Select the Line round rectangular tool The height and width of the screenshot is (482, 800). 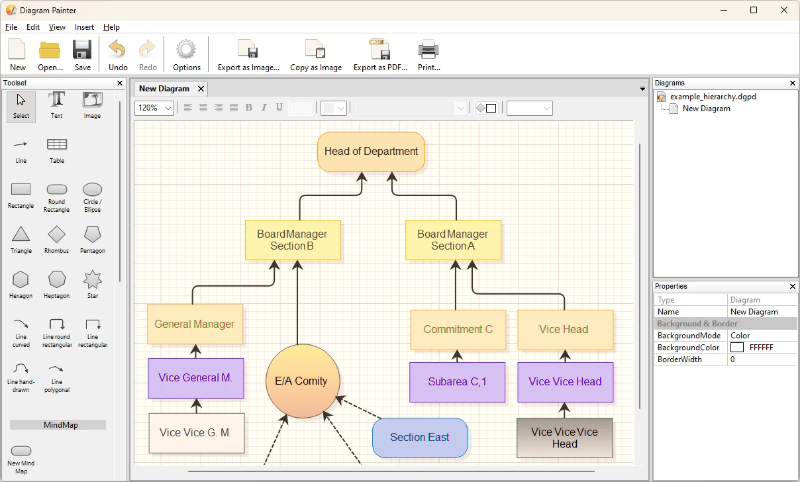point(57,333)
